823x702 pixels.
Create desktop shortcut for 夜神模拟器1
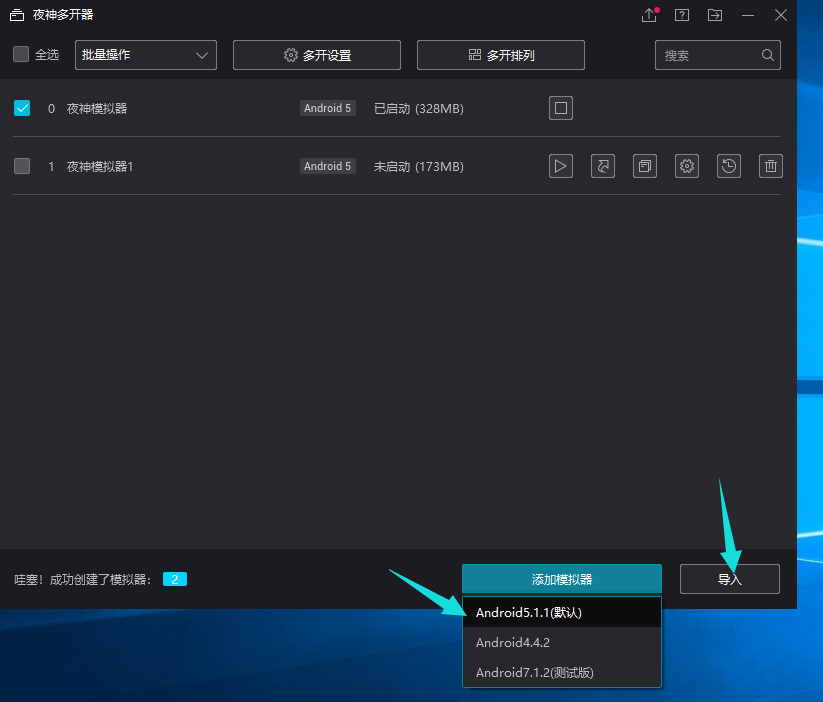603,166
